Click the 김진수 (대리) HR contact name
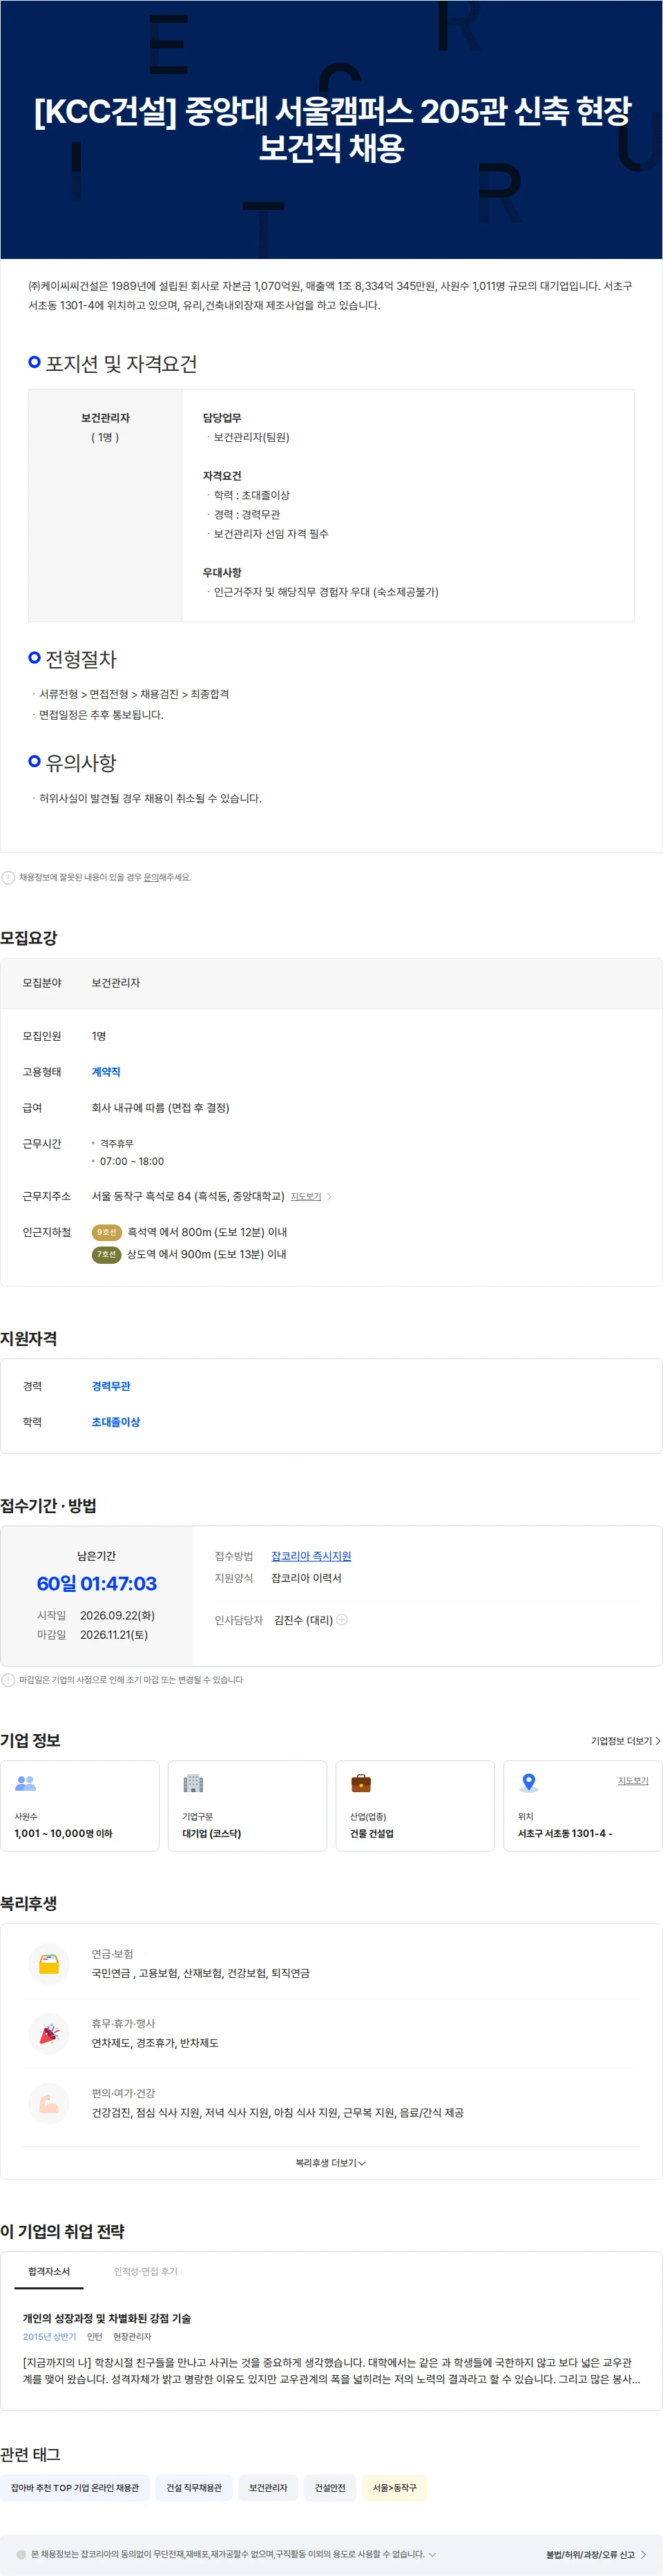The image size is (663, 2576). tap(303, 1620)
